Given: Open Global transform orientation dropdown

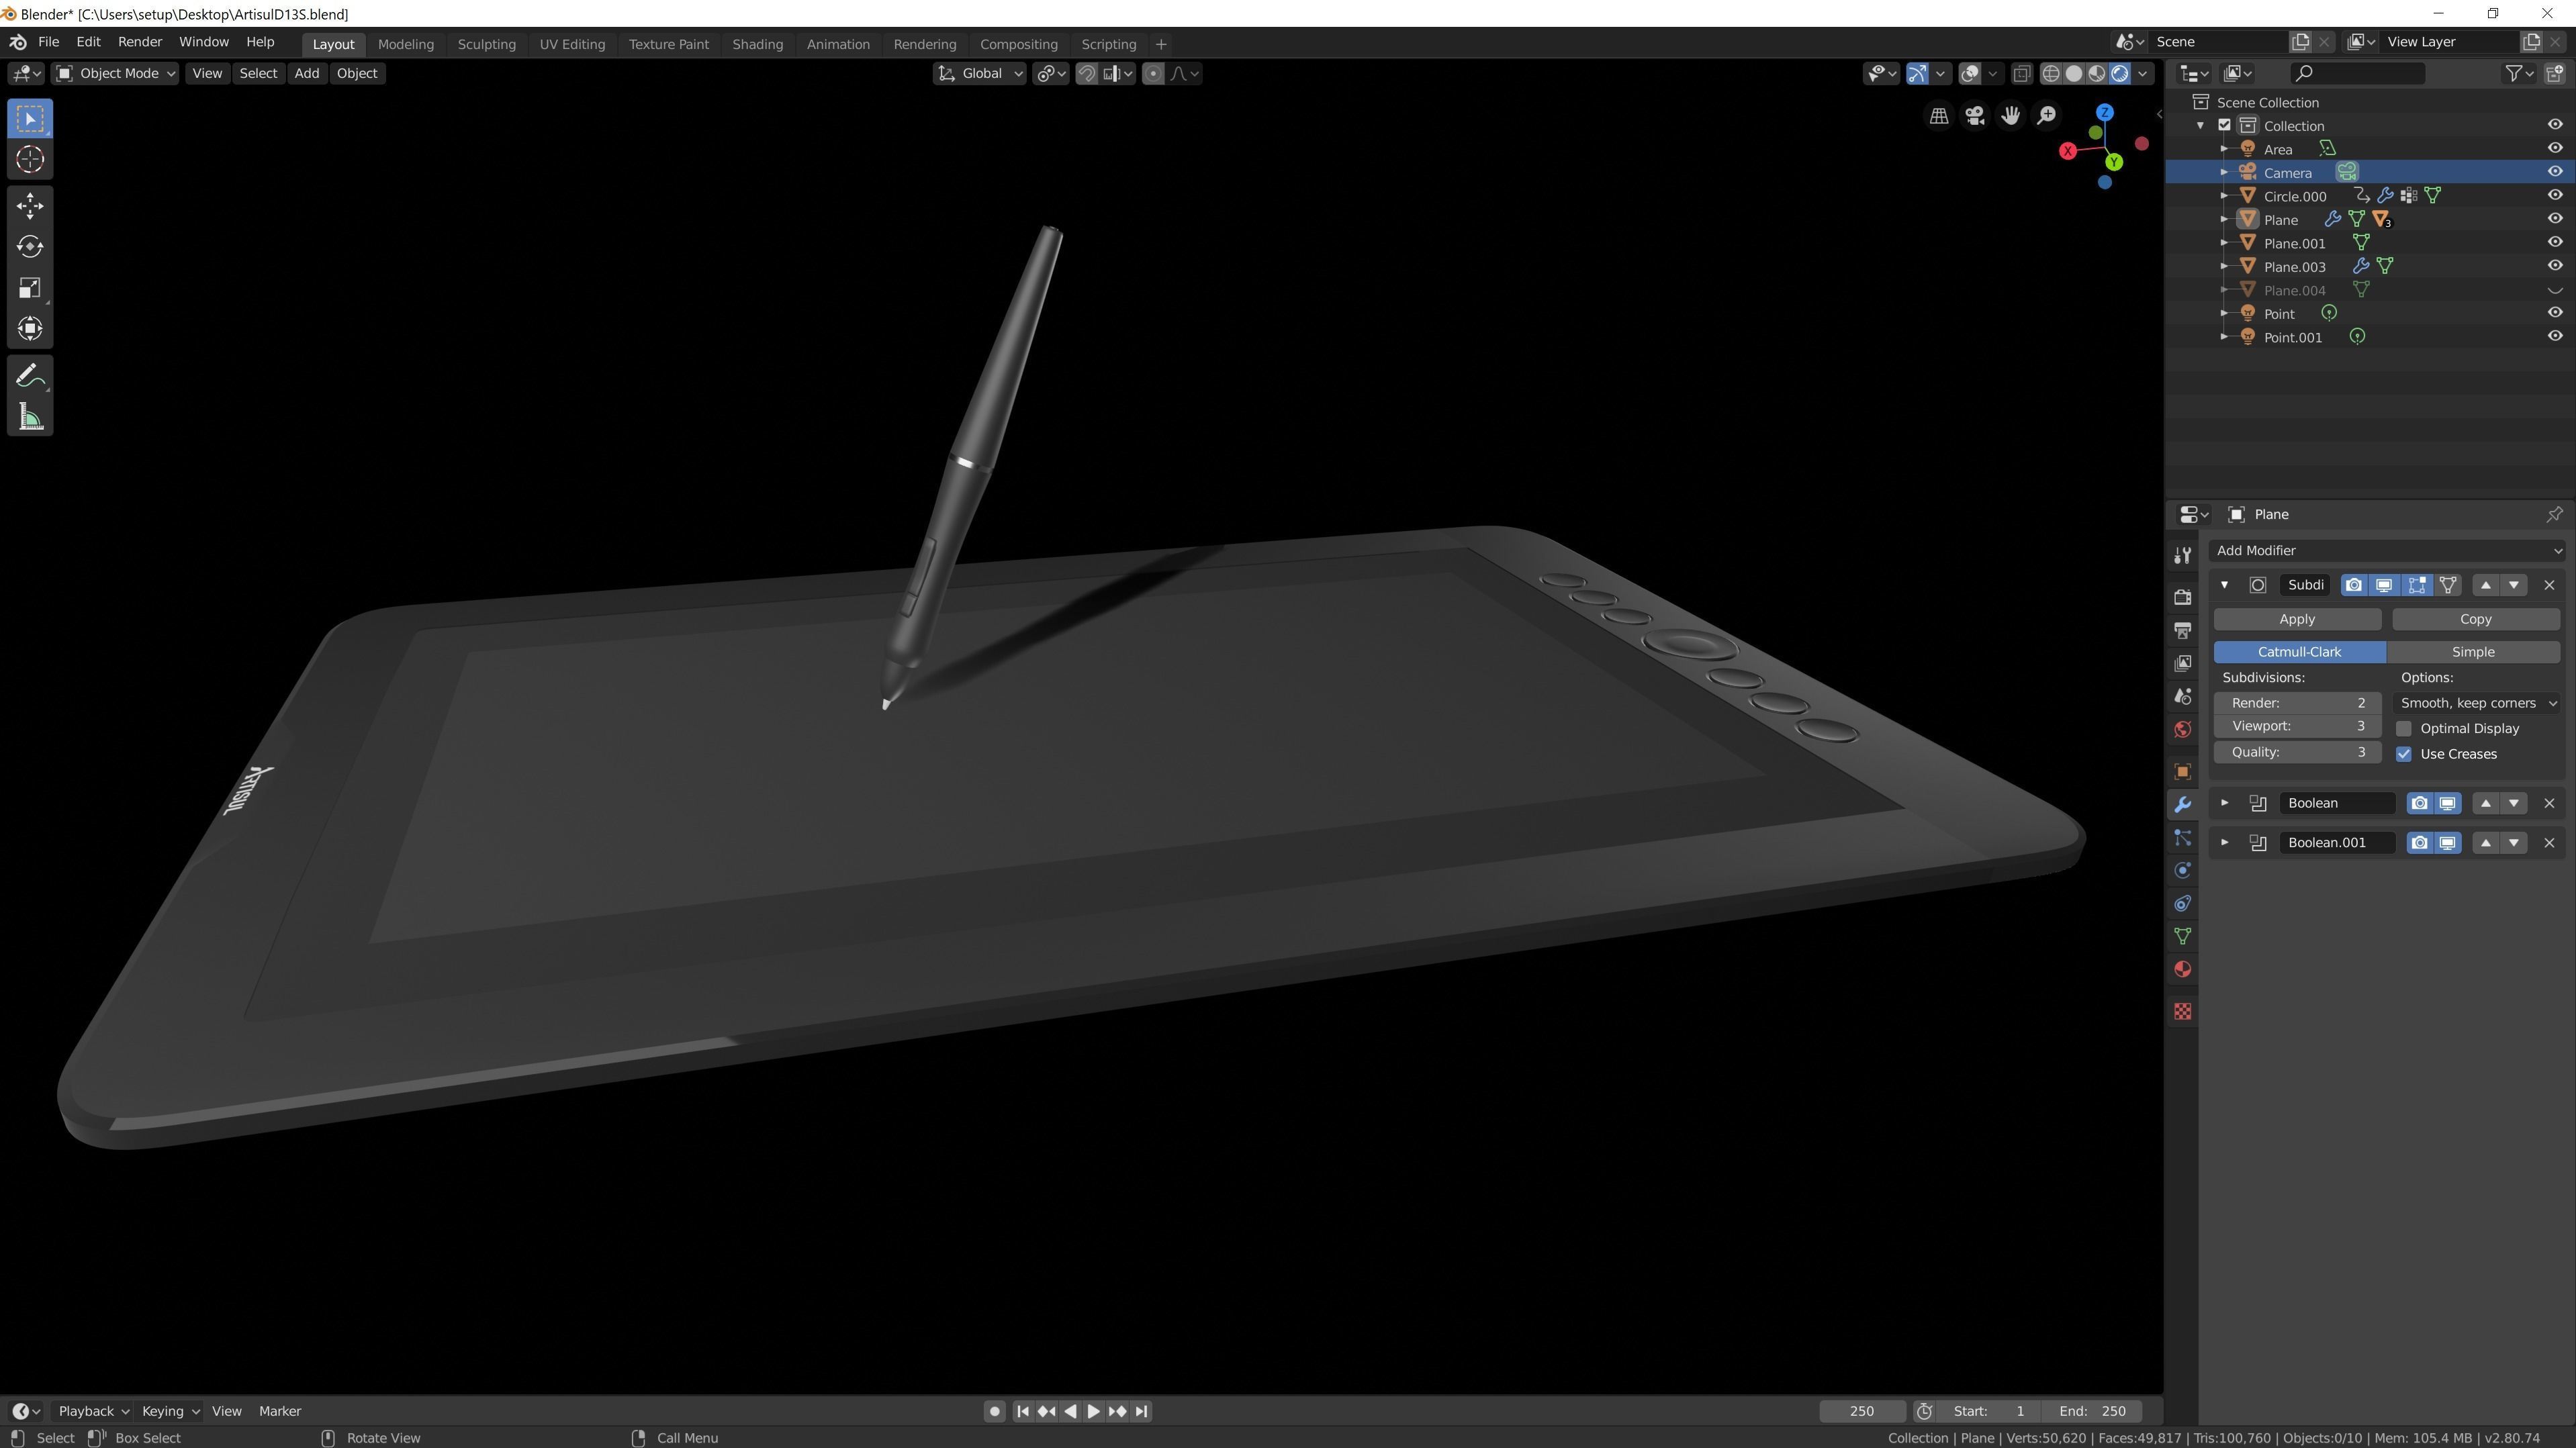Looking at the screenshot, I should (980, 73).
